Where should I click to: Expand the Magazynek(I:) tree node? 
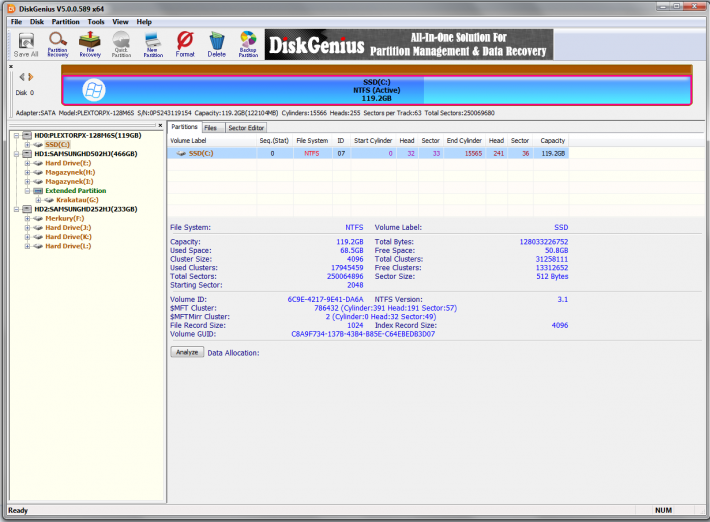click(27, 182)
